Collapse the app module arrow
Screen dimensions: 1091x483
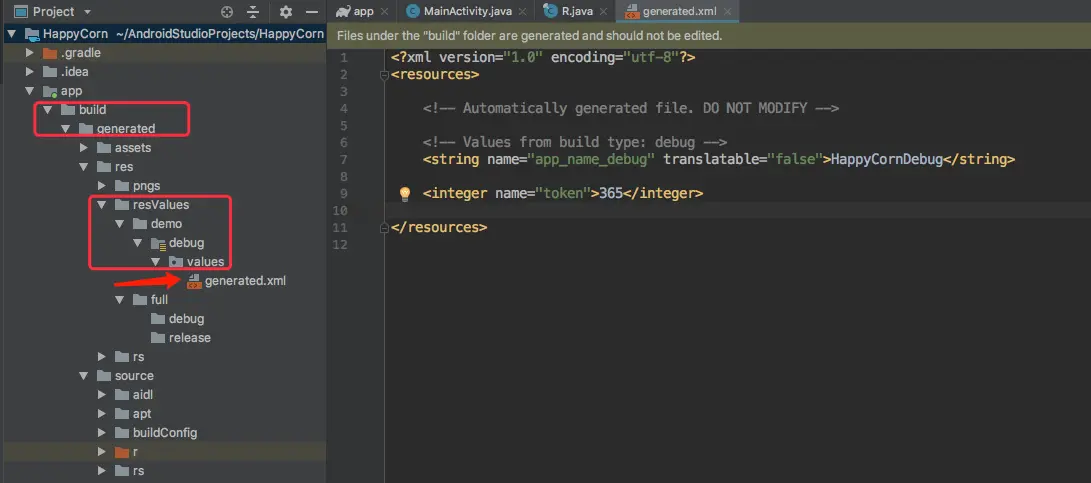coord(29,90)
